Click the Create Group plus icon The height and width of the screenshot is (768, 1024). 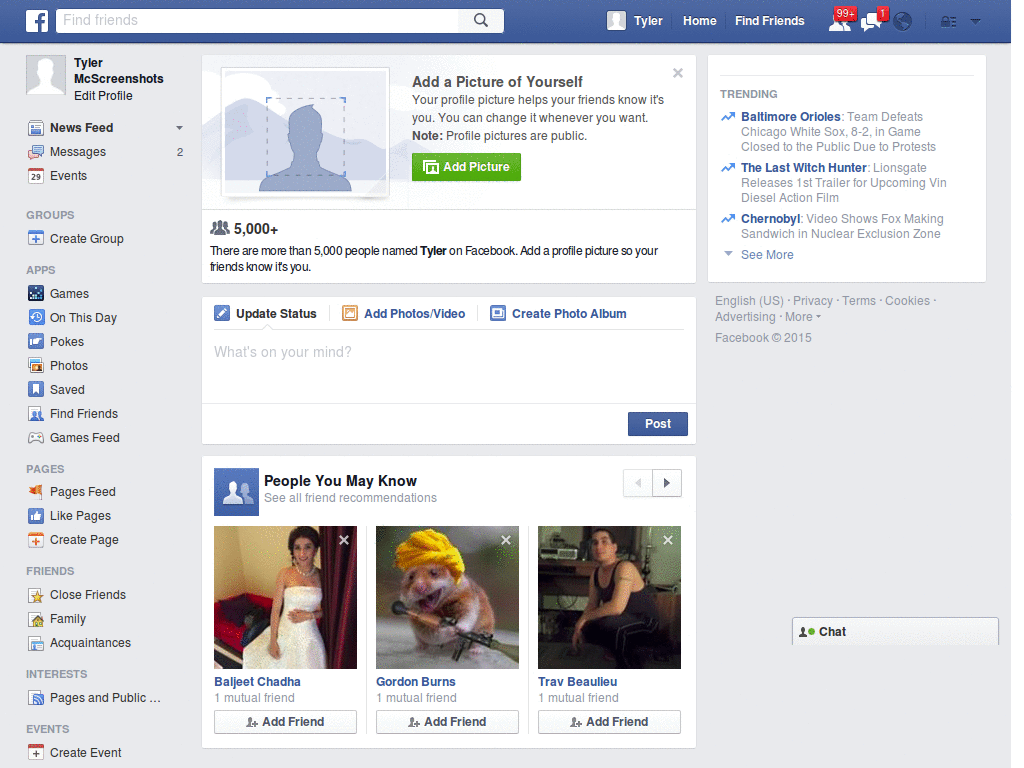[36, 238]
